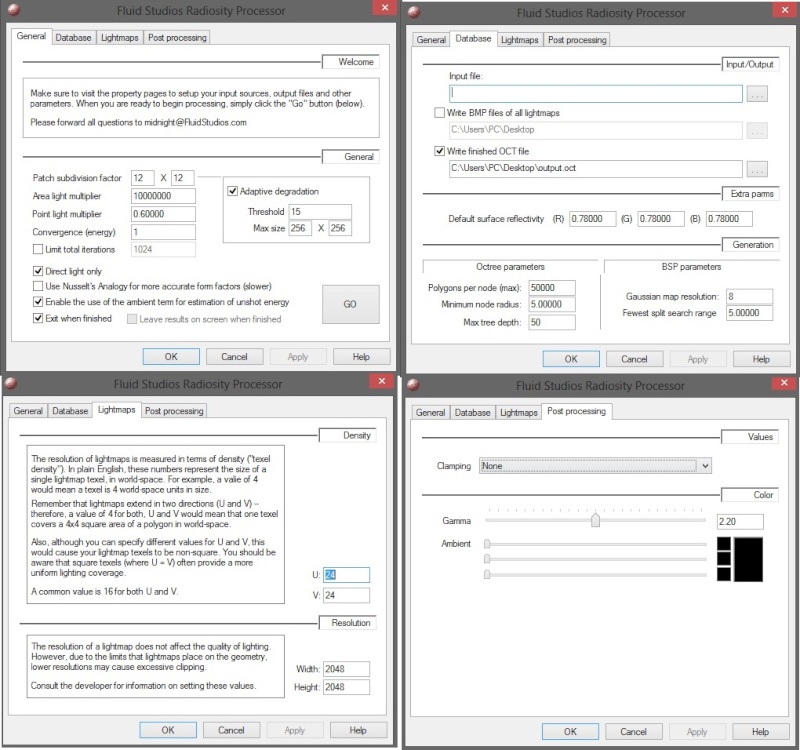Click Help in the Lightmaps window
Image resolution: width=800 pixels, height=750 pixels.
(358, 730)
